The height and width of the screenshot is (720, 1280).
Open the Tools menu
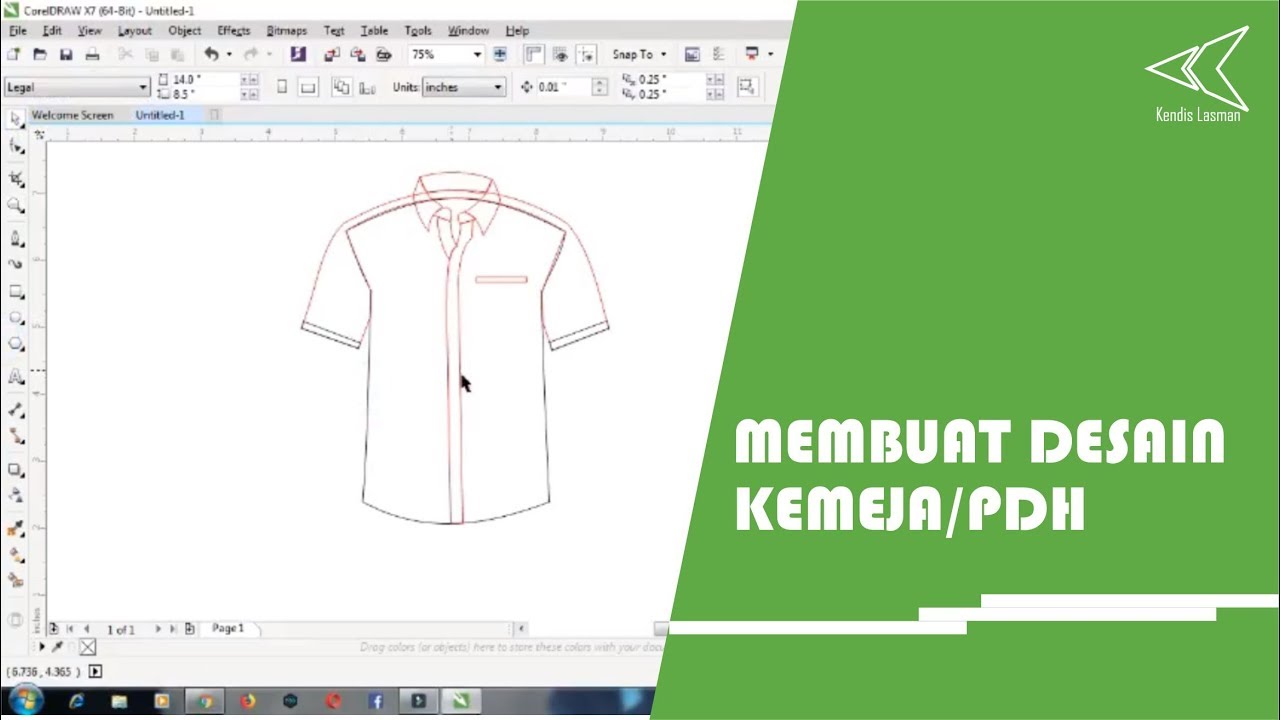click(x=418, y=30)
